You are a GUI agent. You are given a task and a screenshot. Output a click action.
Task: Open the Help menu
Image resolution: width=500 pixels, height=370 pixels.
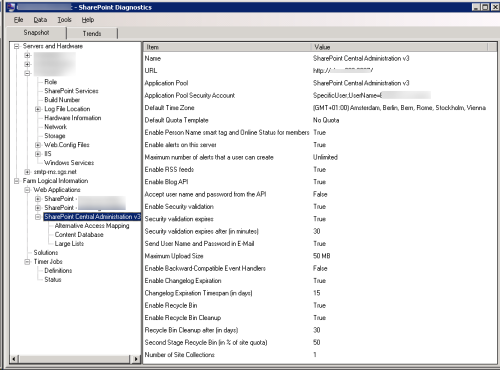pos(88,20)
